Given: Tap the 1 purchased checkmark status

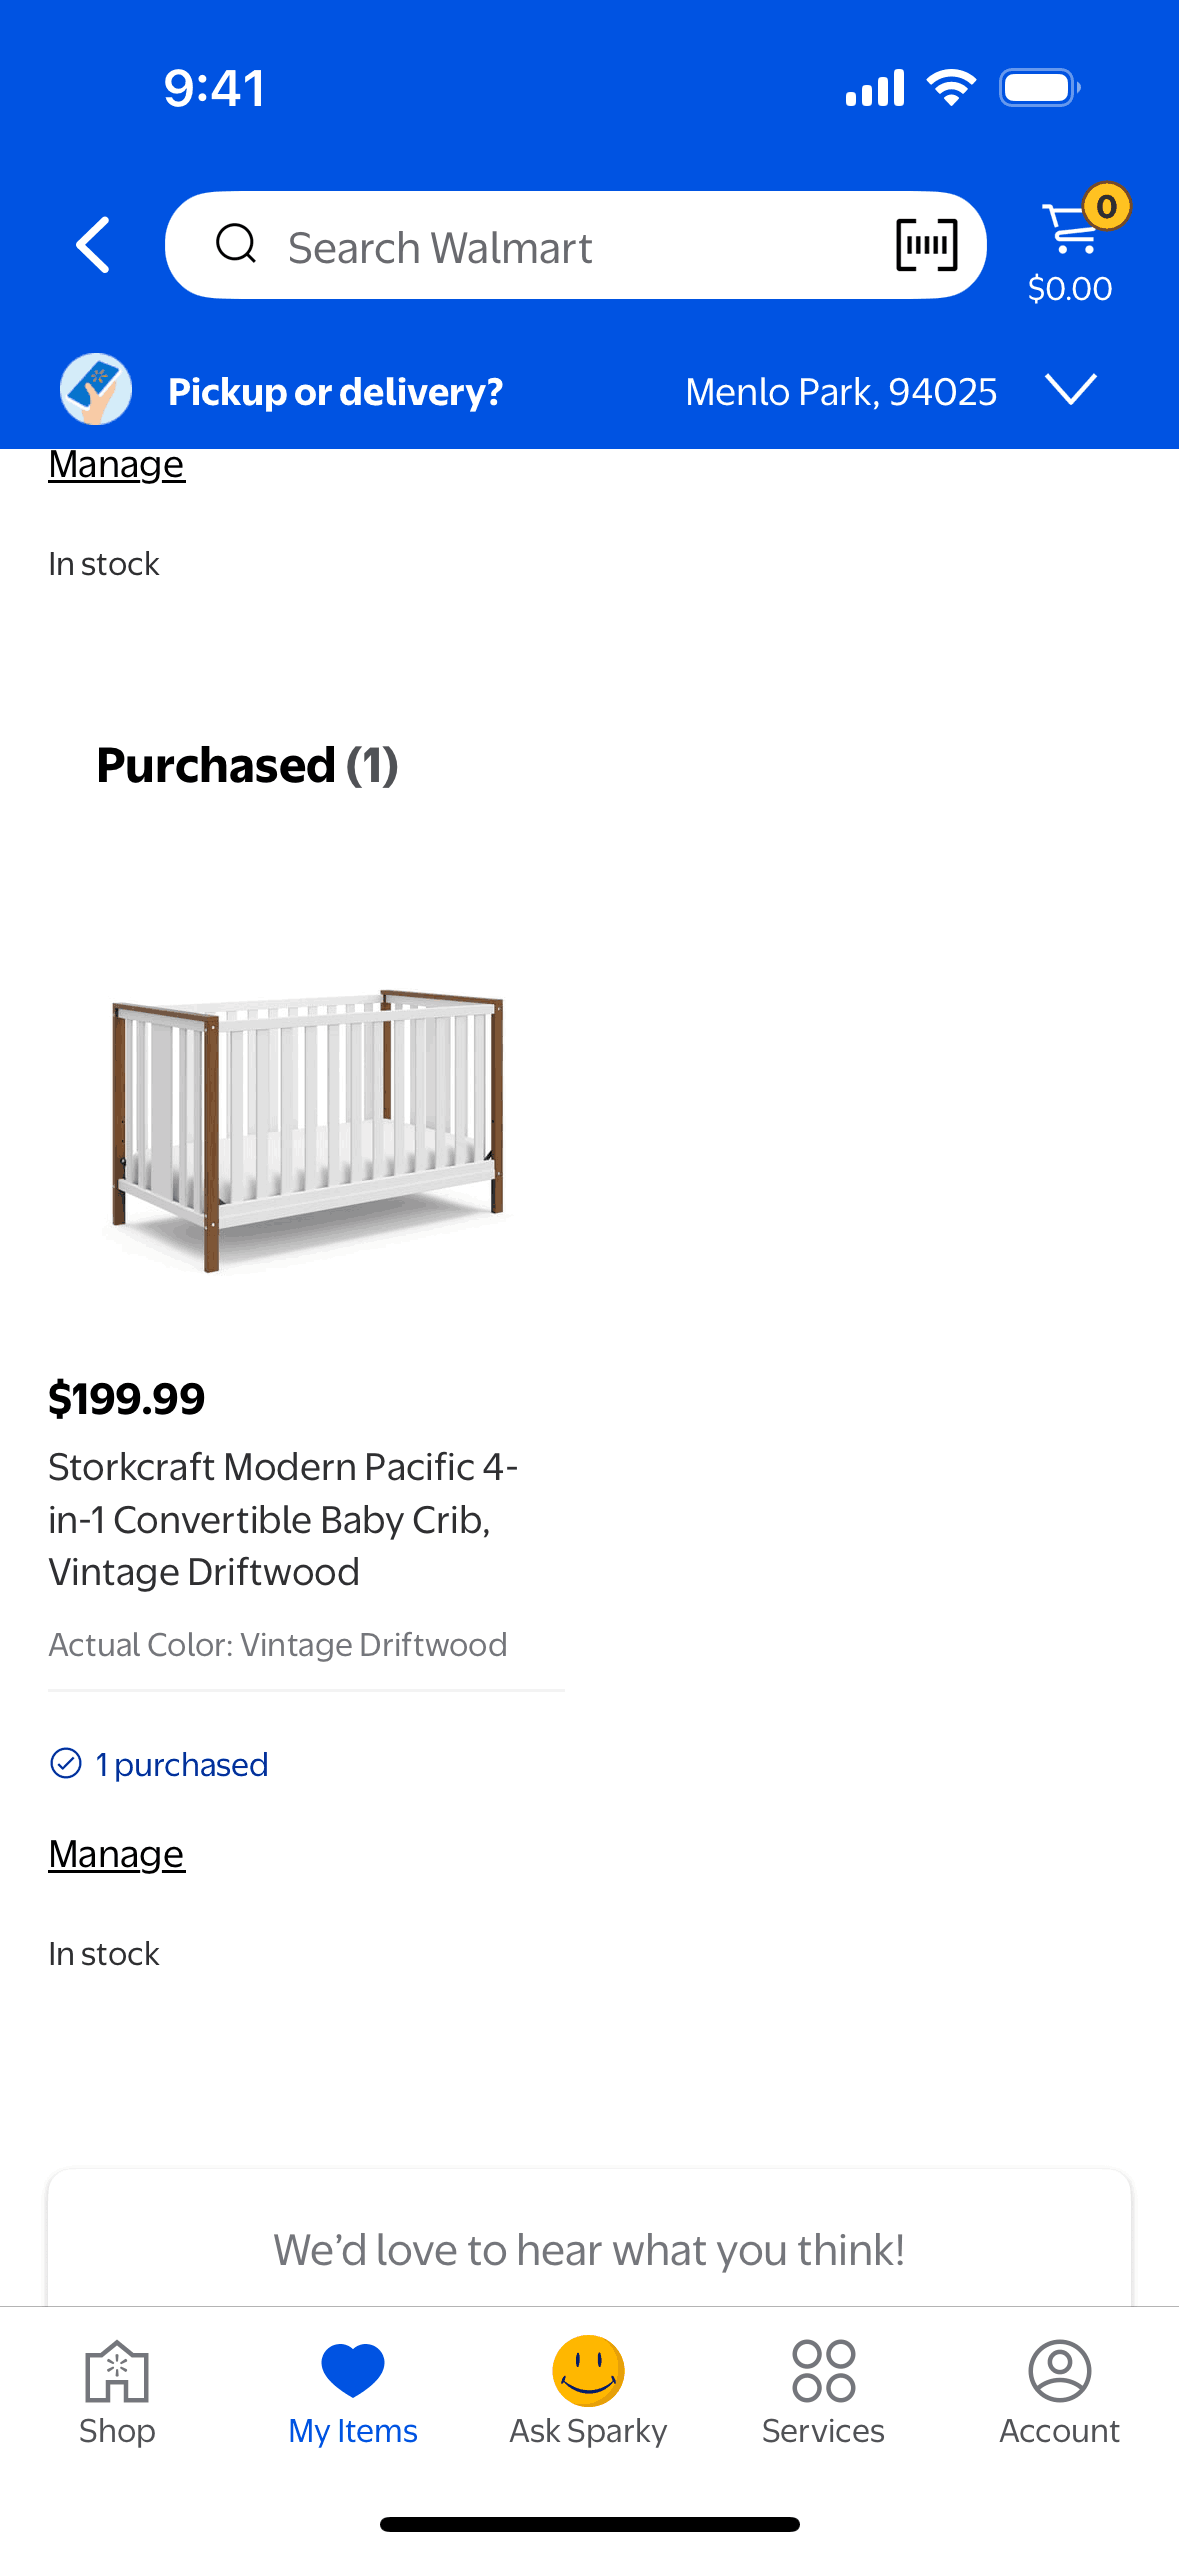Looking at the screenshot, I should [160, 1765].
